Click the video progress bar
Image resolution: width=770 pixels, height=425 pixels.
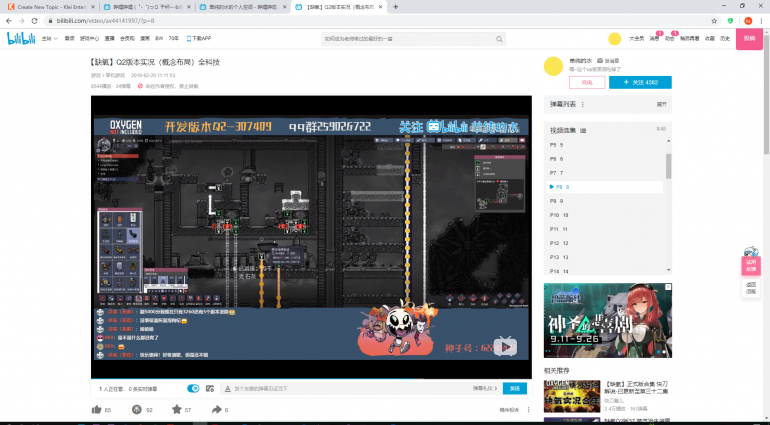(311, 379)
